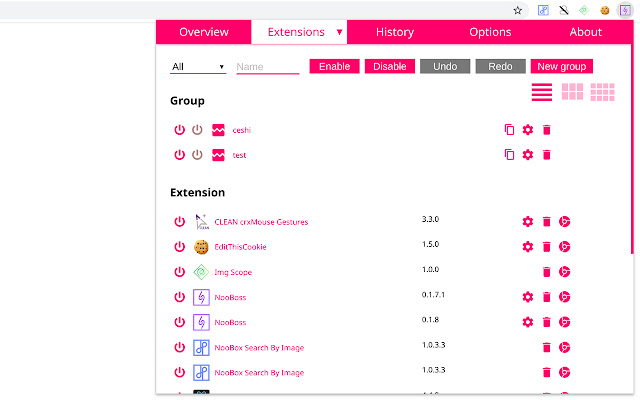Click the New group button
640x400 pixels.
click(561, 67)
